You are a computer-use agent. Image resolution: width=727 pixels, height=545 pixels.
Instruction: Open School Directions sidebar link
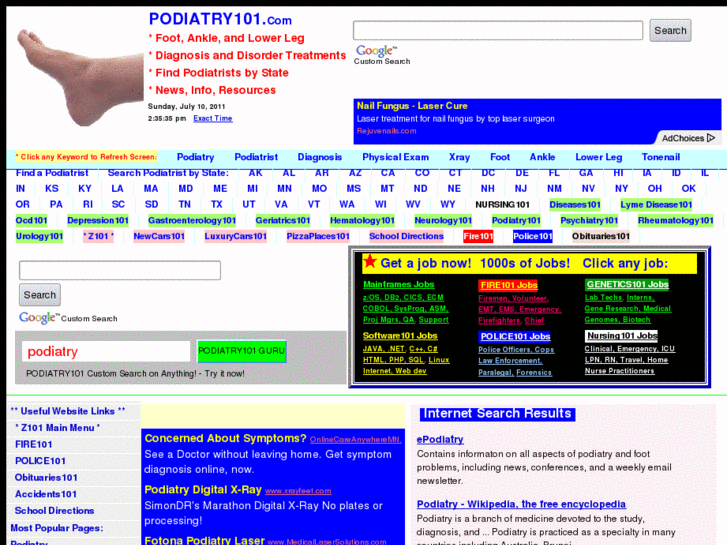pos(54,511)
